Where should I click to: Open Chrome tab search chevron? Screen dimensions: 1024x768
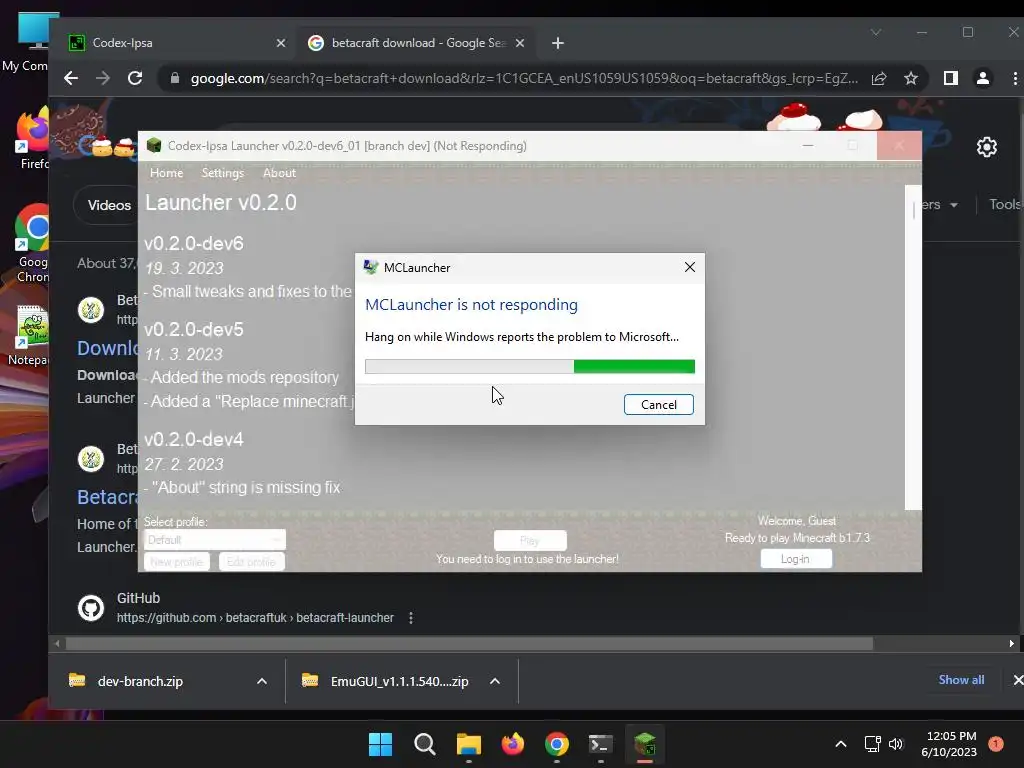coord(876,32)
